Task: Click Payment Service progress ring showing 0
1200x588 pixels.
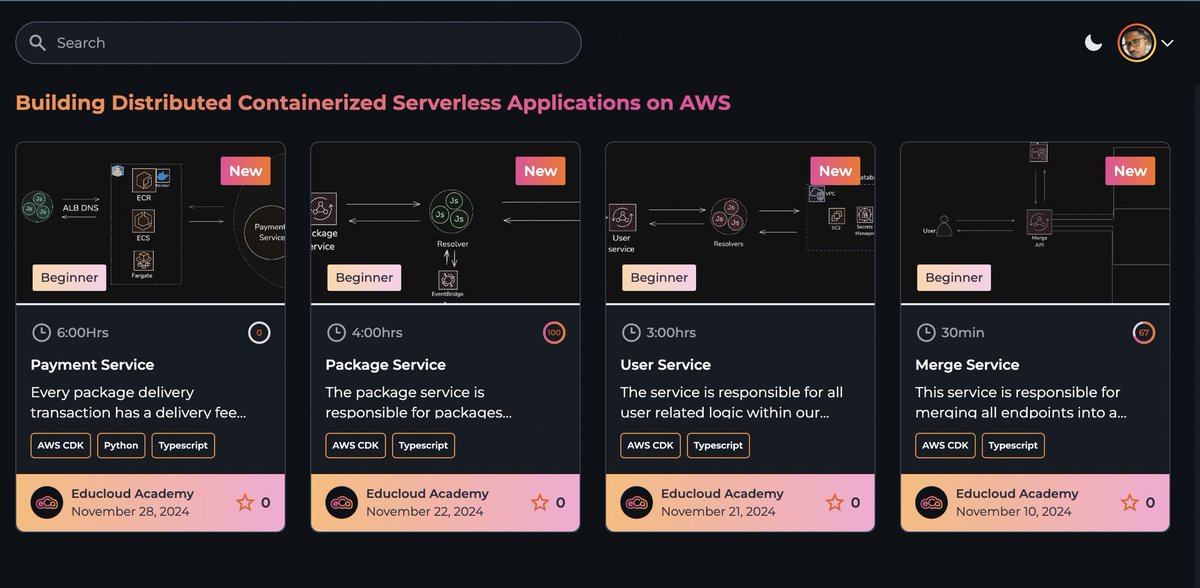Action: click(x=259, y=333)
